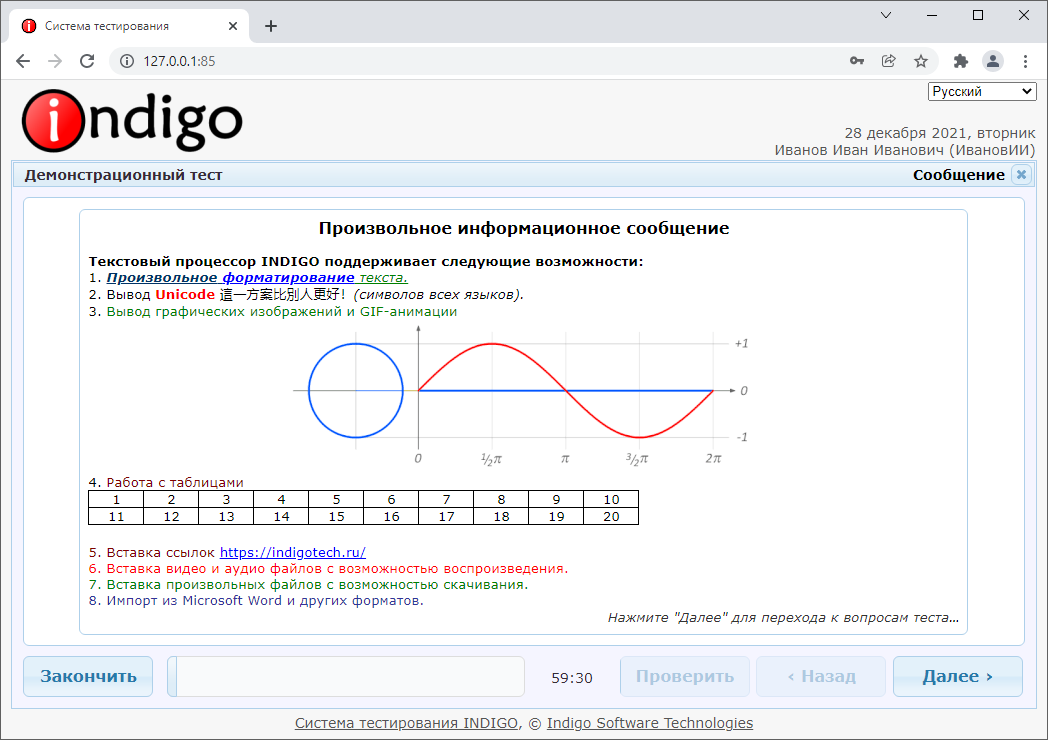Click line 7 about произвольных файлов
The height and width of the screenshot is (740, 1048).
pos(308,585)
